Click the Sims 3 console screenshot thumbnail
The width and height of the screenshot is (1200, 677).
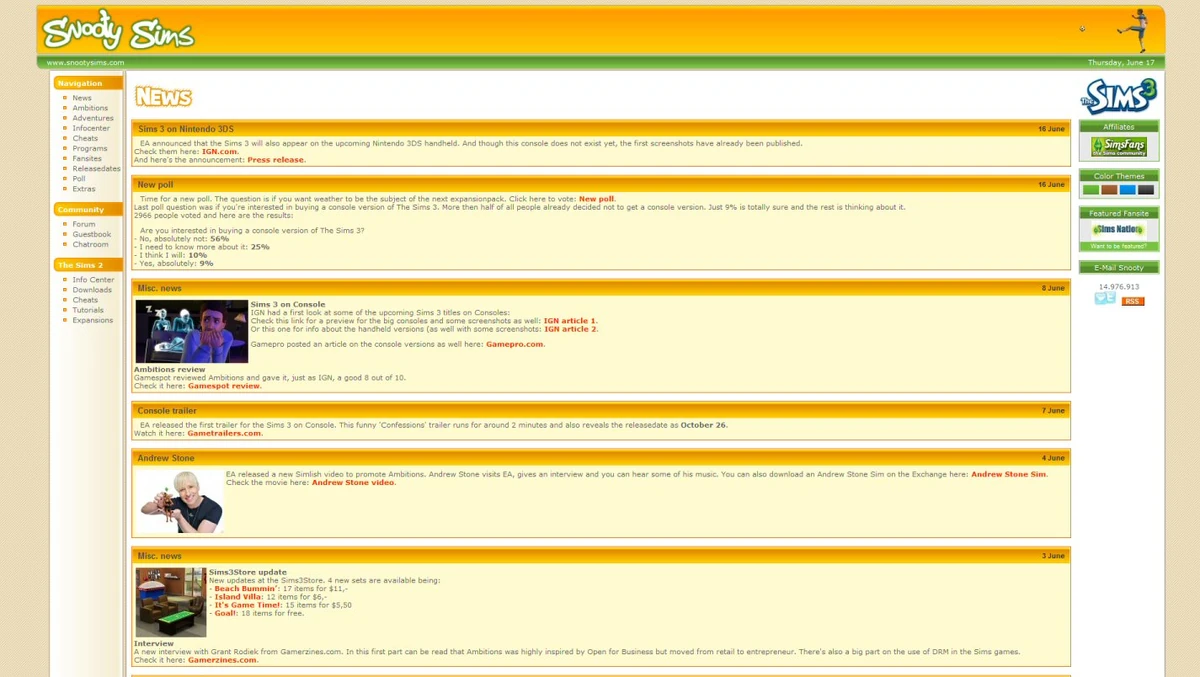192,331
